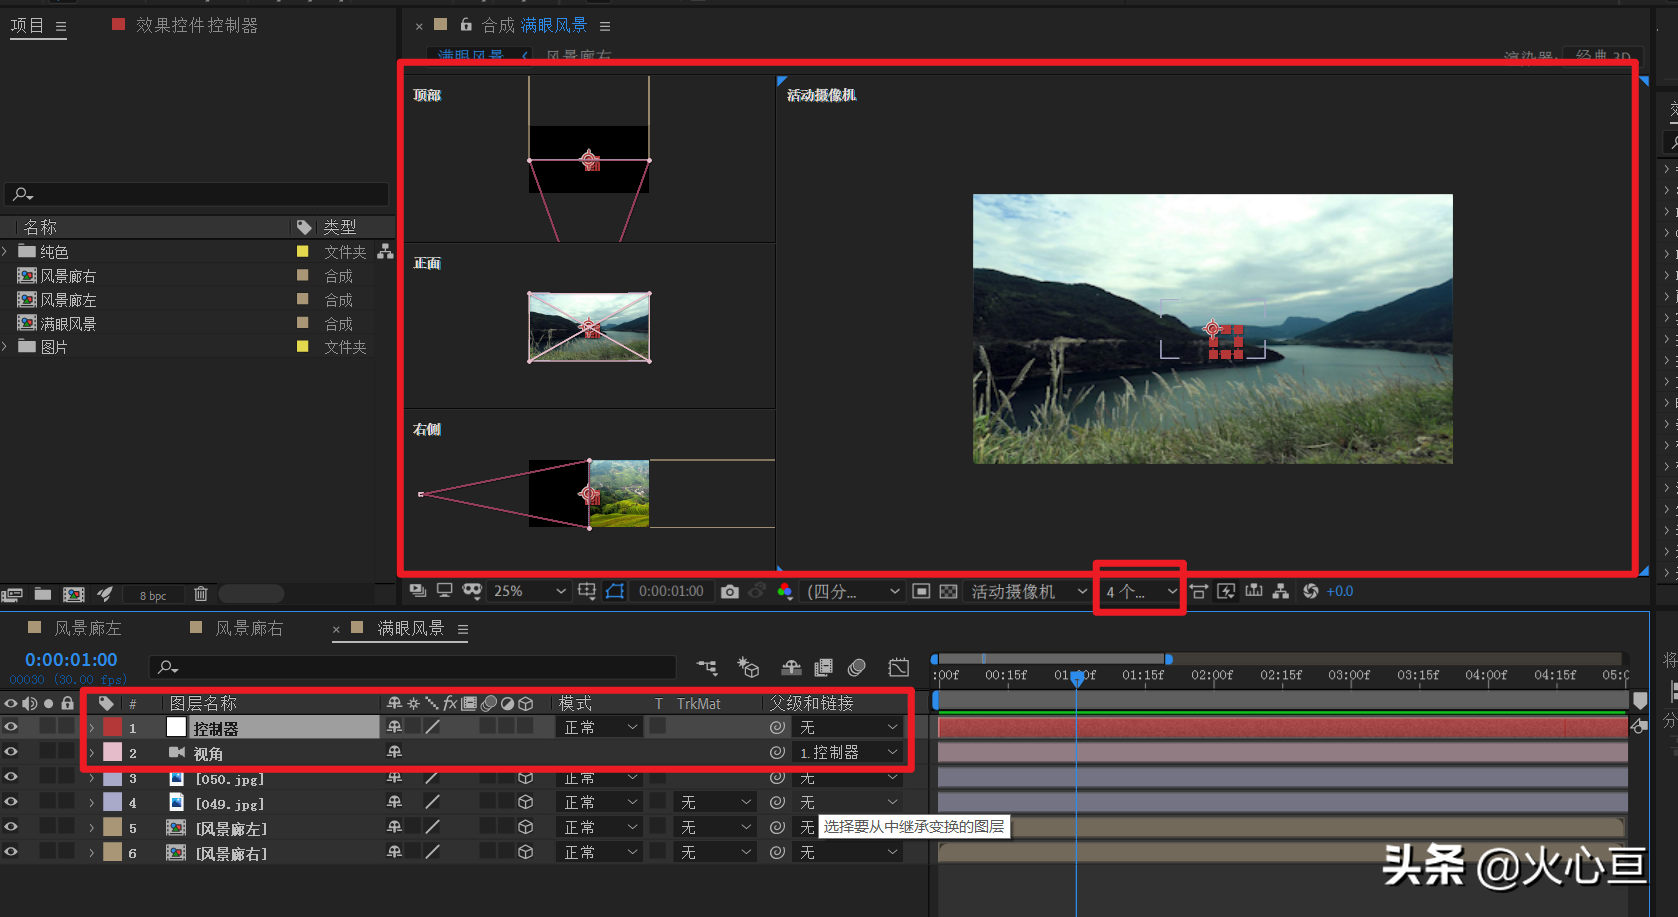Screen dimensions: 1678x917
Task: Click the reset exposure icon
Action: [1310, 591]
